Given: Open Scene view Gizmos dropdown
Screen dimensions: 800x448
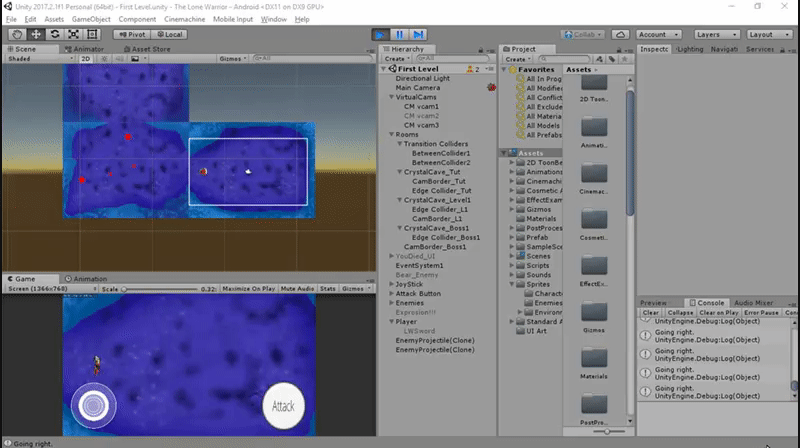Looking at the screenshot, I should tap(233, 59).
